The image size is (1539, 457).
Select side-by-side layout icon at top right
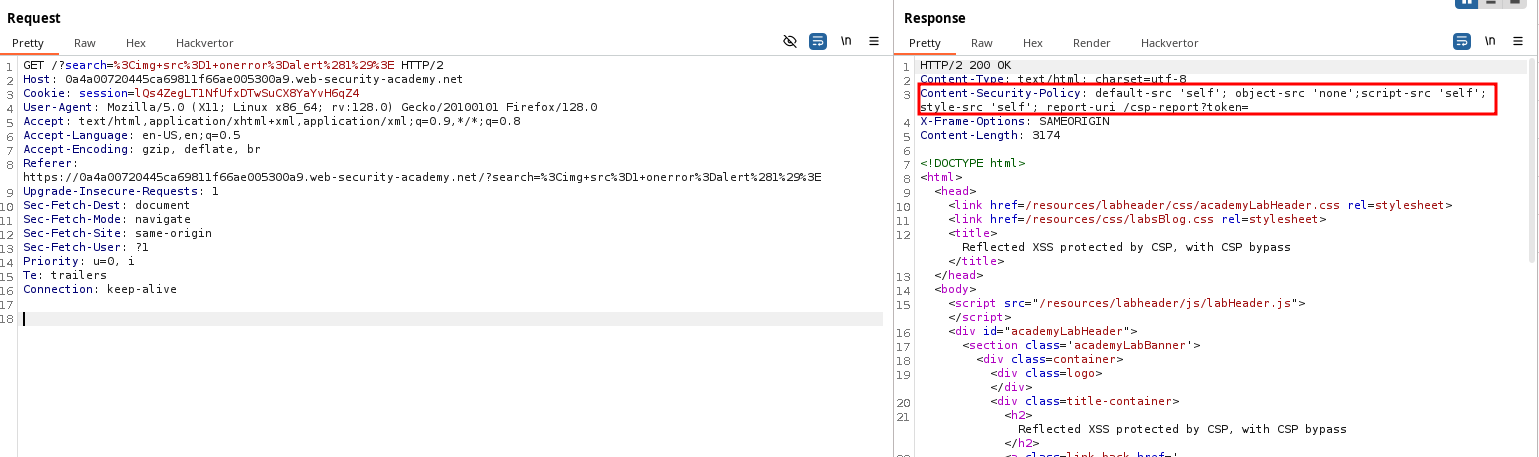pos(1467,3)
